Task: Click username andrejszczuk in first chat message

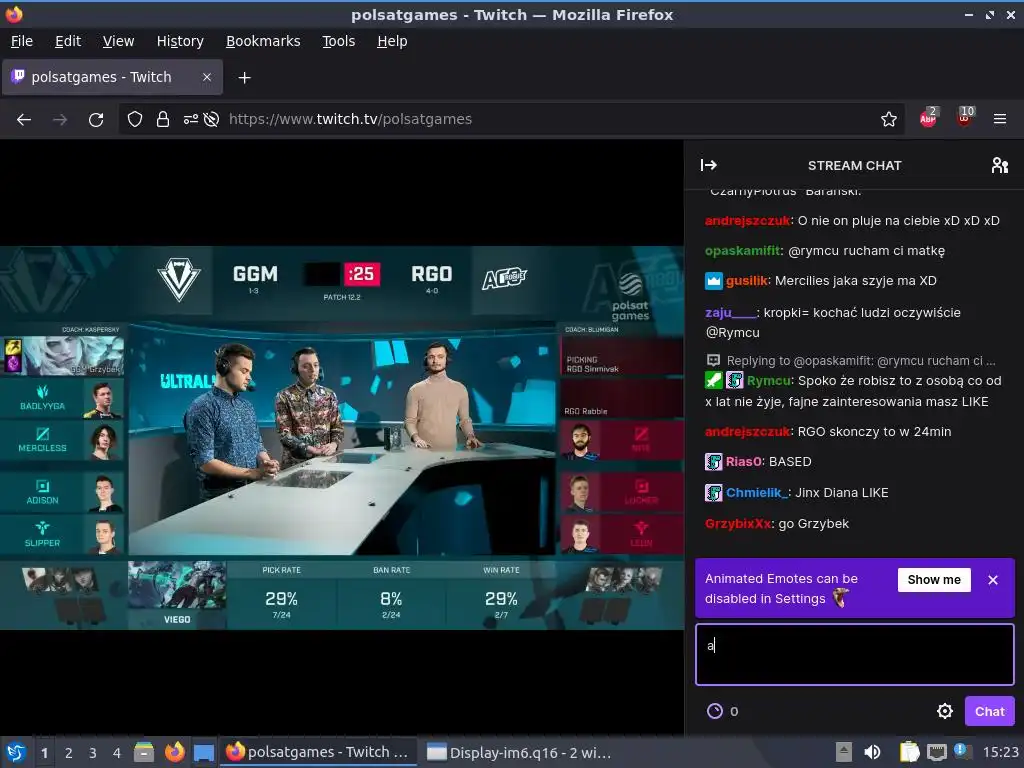Action: point(748,221)
